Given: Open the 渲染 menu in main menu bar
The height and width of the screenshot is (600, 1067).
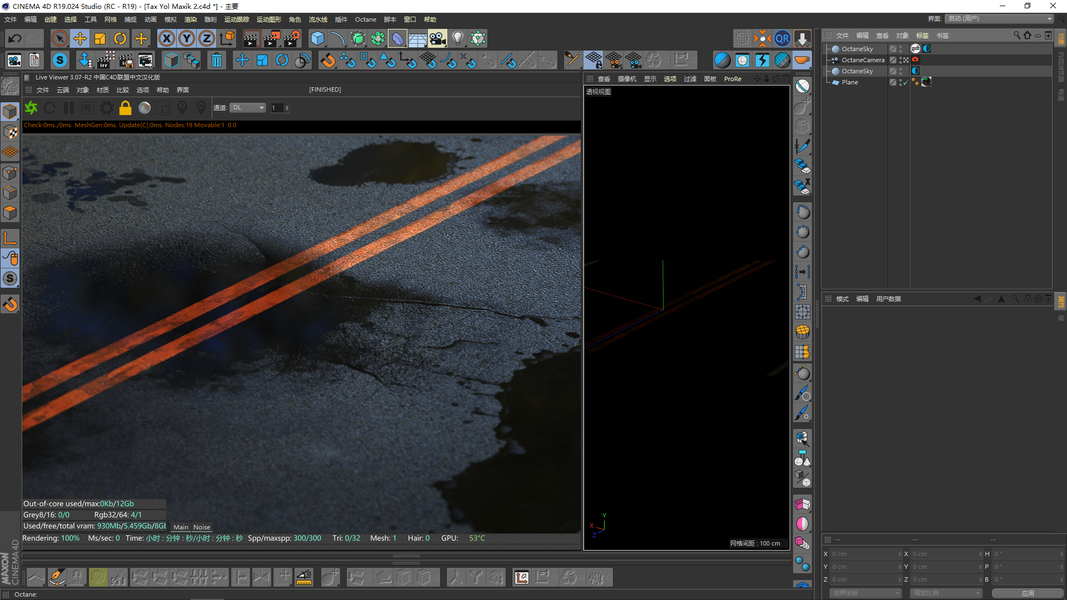Looking at the screenshot, I should (x=191, y=20).
